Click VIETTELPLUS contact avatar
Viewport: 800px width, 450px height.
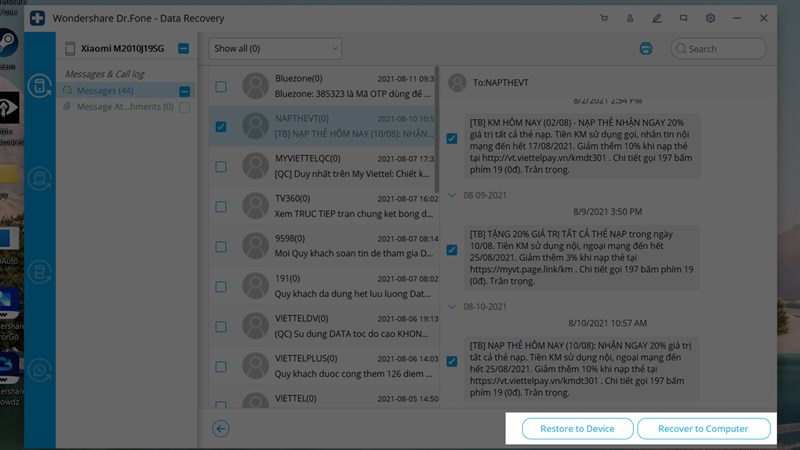point(255,366)
